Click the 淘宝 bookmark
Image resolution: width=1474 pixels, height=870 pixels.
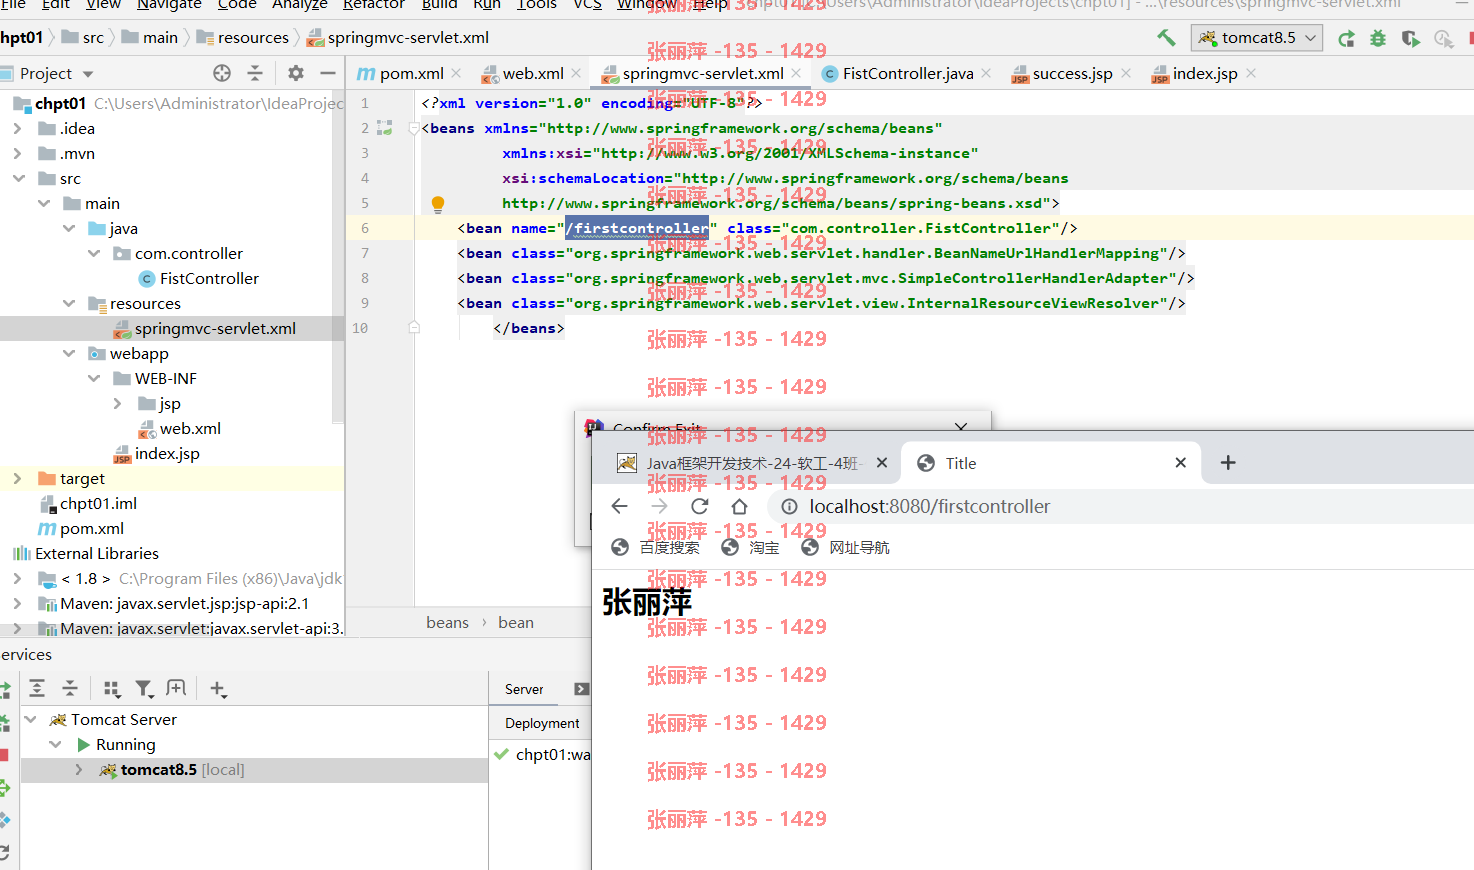(750, 547)
